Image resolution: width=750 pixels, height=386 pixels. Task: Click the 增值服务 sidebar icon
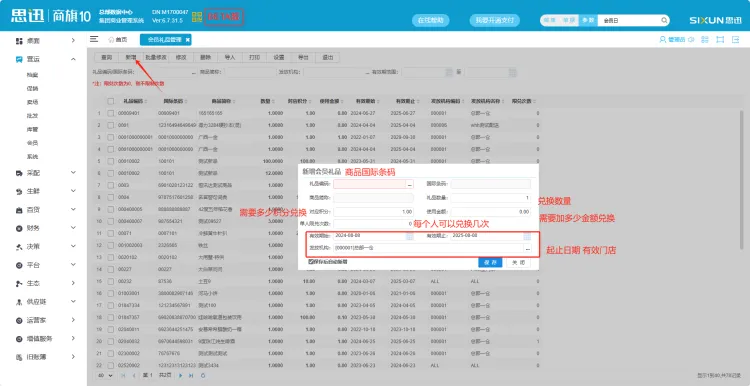tap(19, 339)
